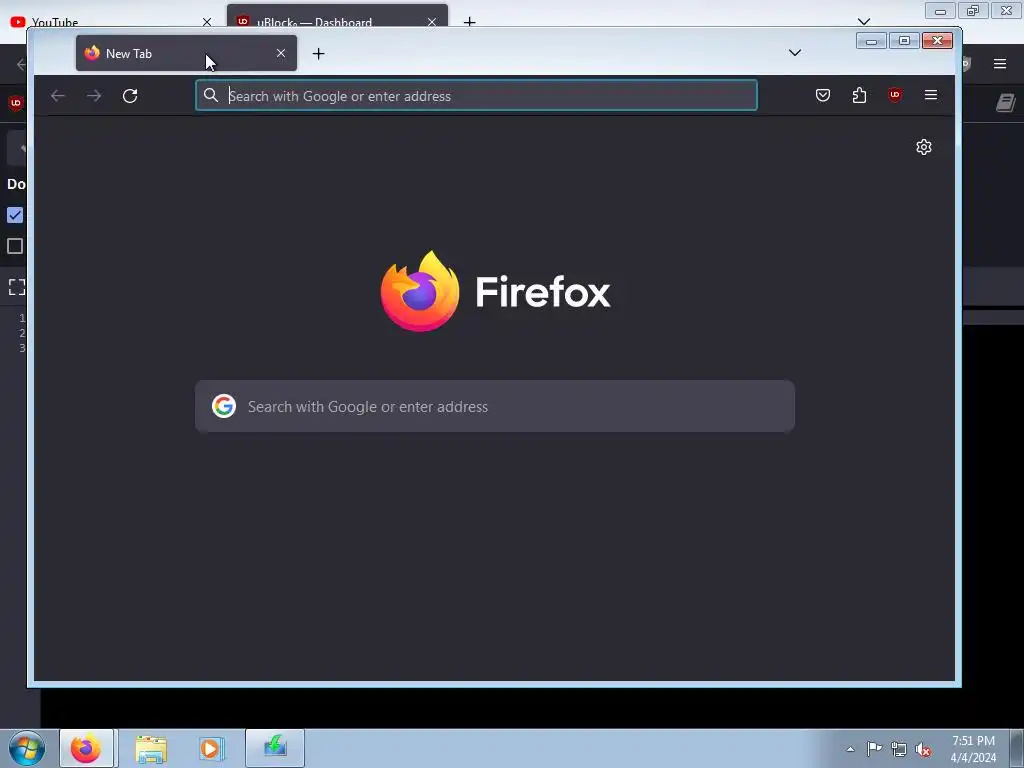Open uBlock Origin toolbar icon in front window

tap(895, 95)
